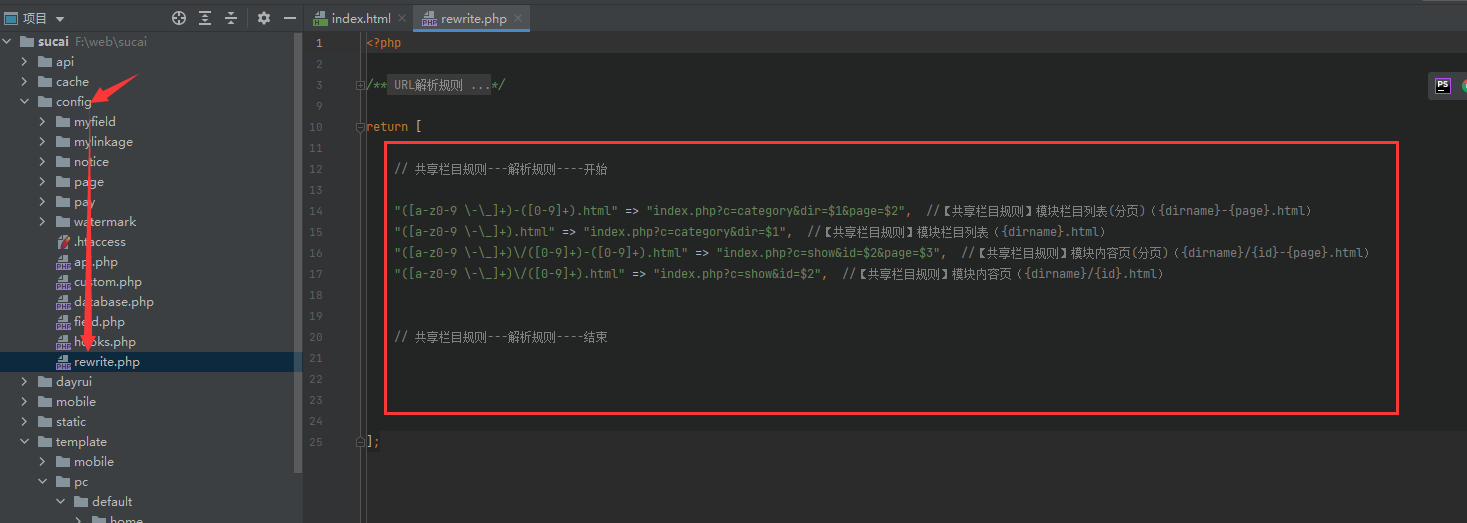
Task: Open project panel settings gear
Action: (264, 18)
